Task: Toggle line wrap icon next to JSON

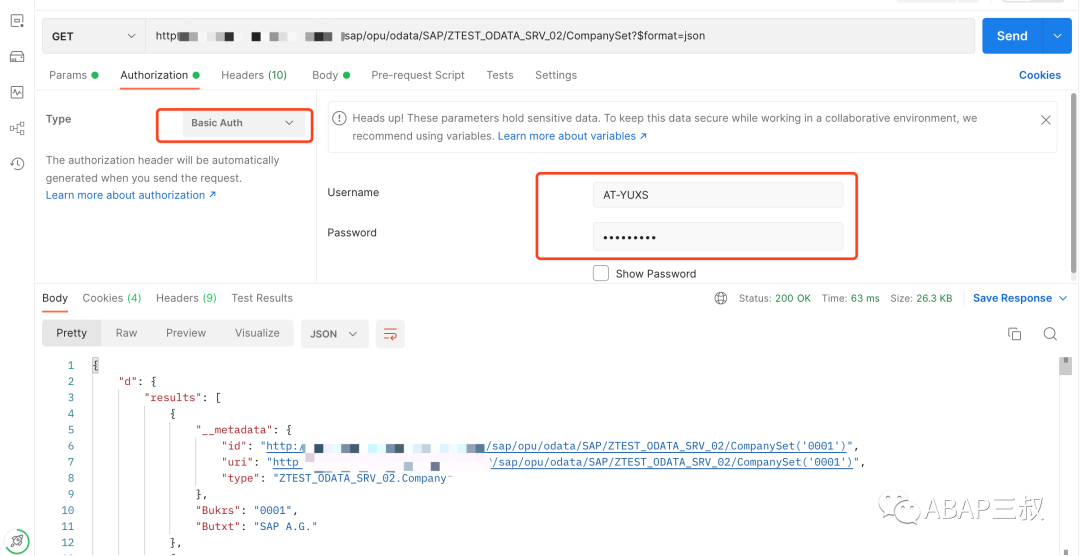Action: pos(390,333)
